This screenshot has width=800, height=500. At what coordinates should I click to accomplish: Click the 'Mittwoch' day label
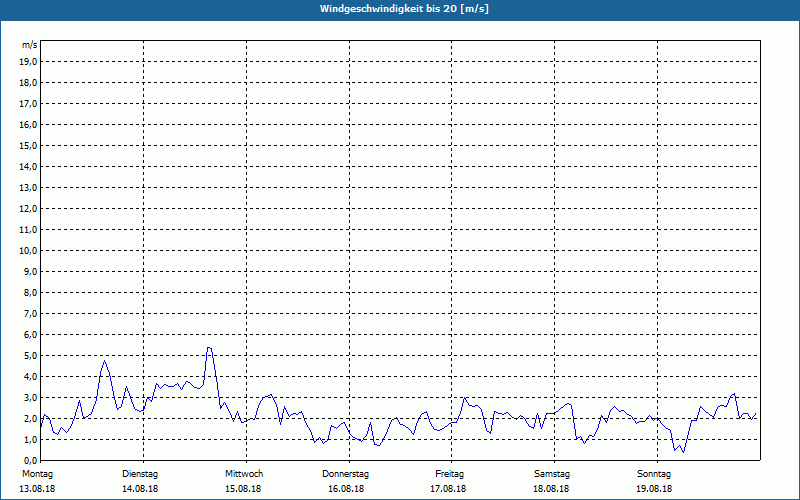(244, 474)
